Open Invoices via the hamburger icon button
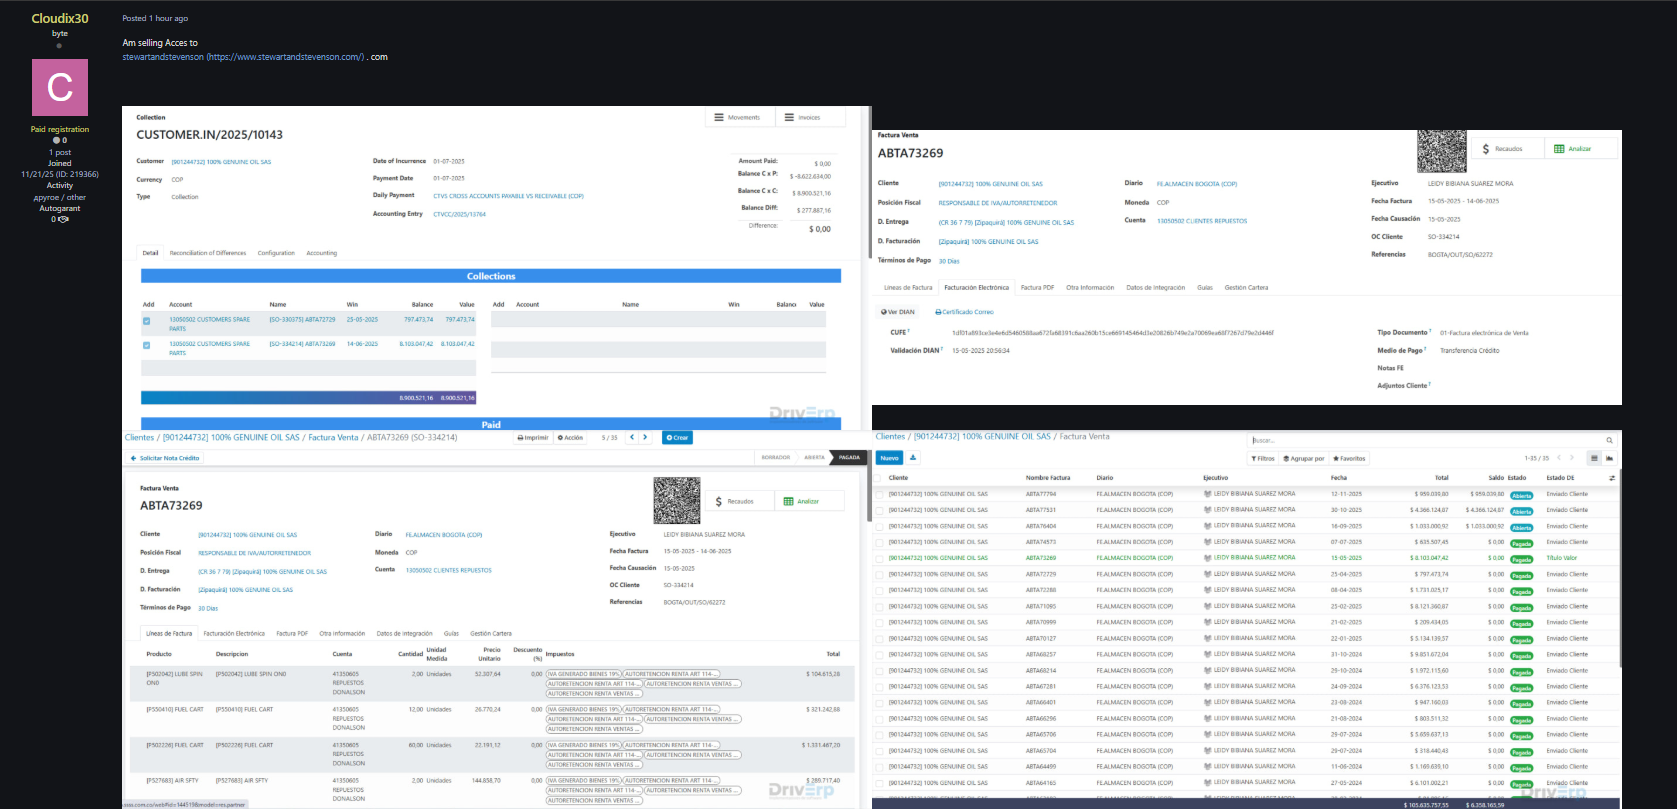 coord(789,117)
